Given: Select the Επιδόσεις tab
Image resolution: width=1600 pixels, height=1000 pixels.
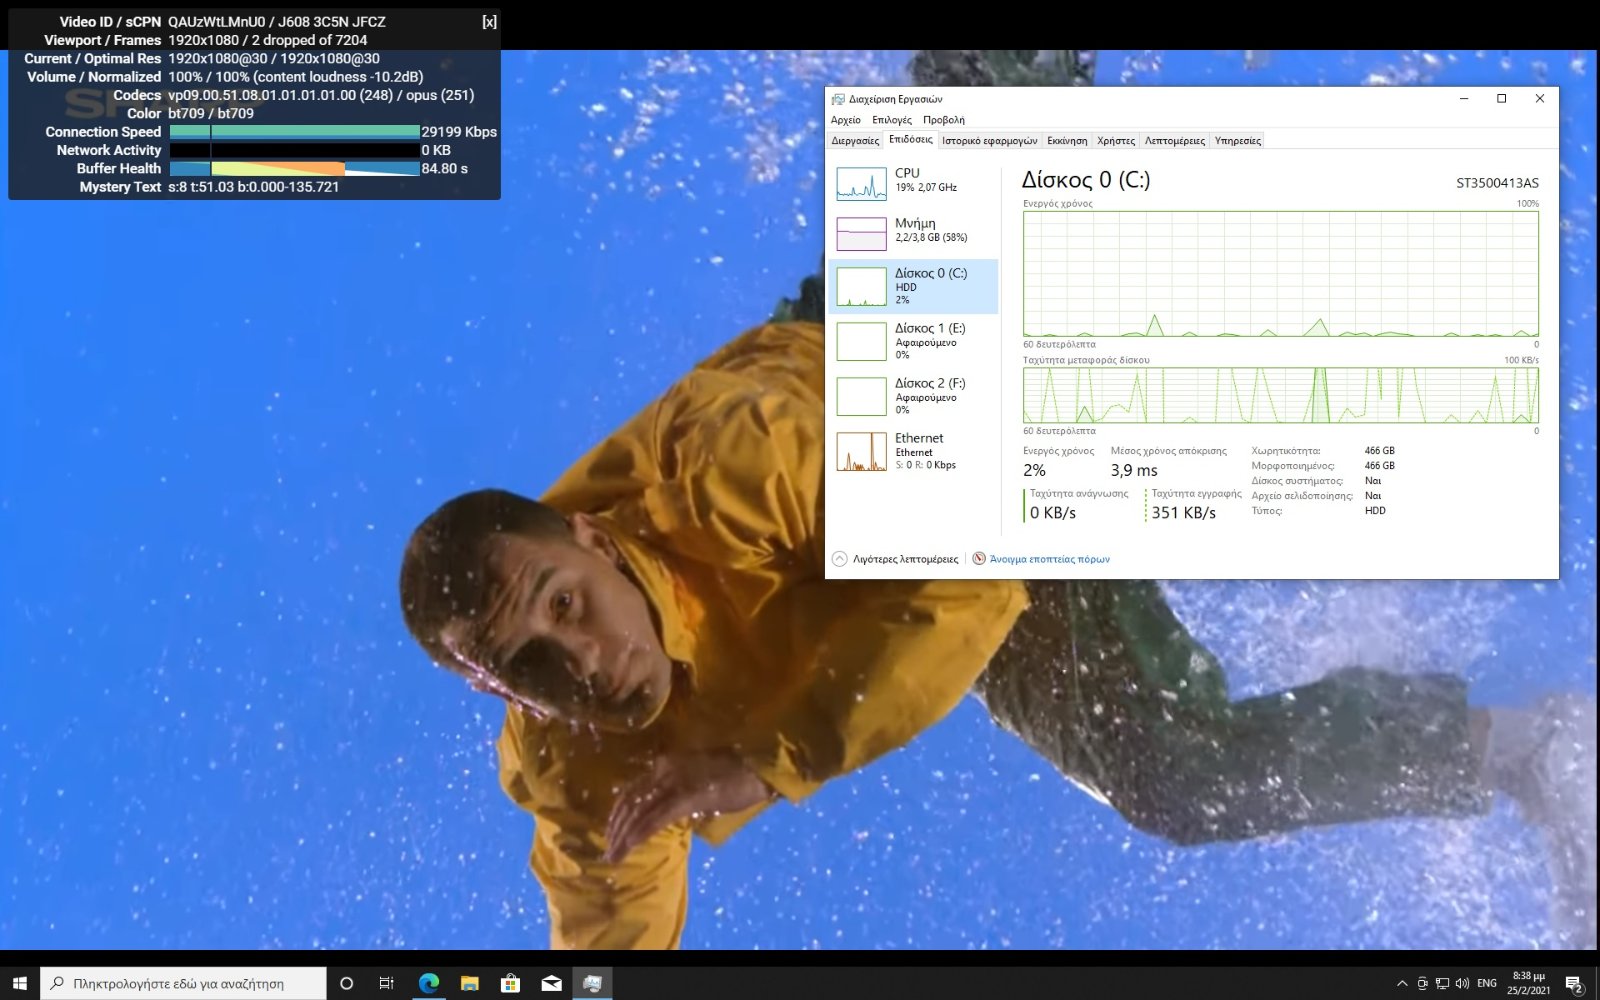Looking at the screenshot, I should pos(910,140).
